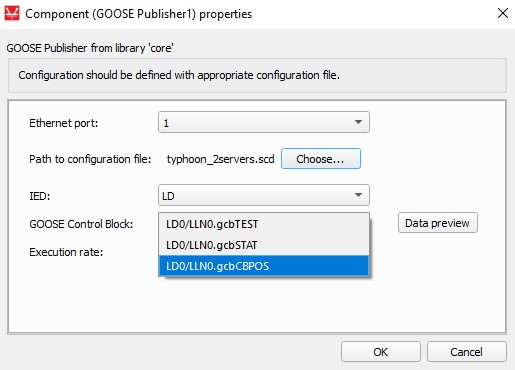Click the Execution rate label
The image size is (515, 370).
66,252
